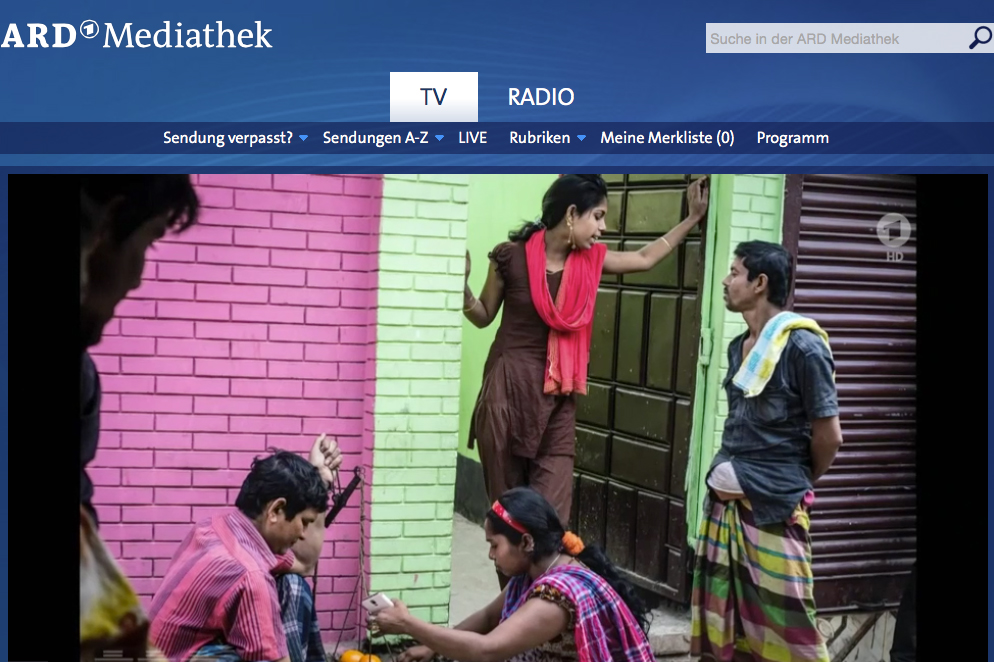Open the Sendung verpasst? dropdown menu
Viewport: 994px width, 662px height.
click(x=228, y=138)
